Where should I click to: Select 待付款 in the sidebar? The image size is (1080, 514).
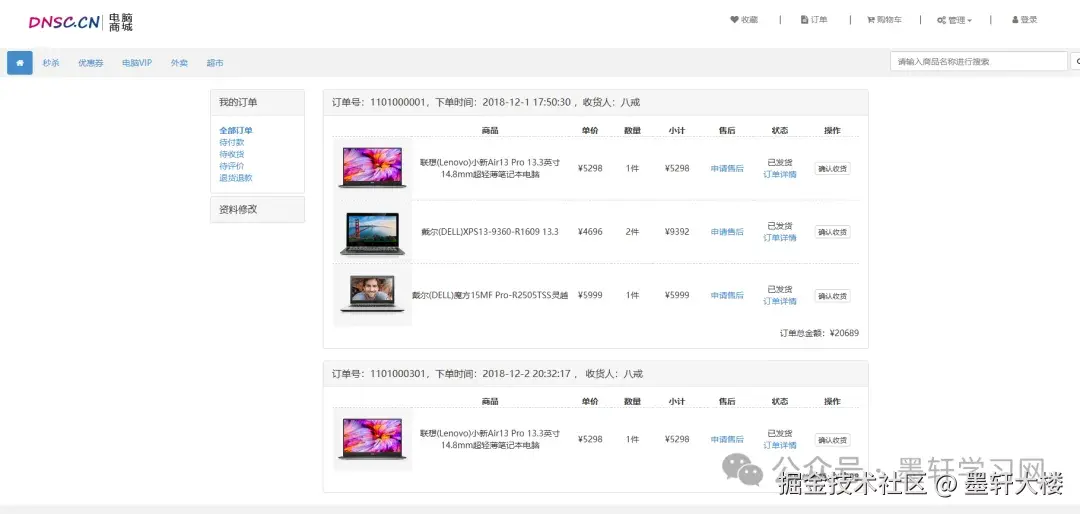(x=231, y=142)
